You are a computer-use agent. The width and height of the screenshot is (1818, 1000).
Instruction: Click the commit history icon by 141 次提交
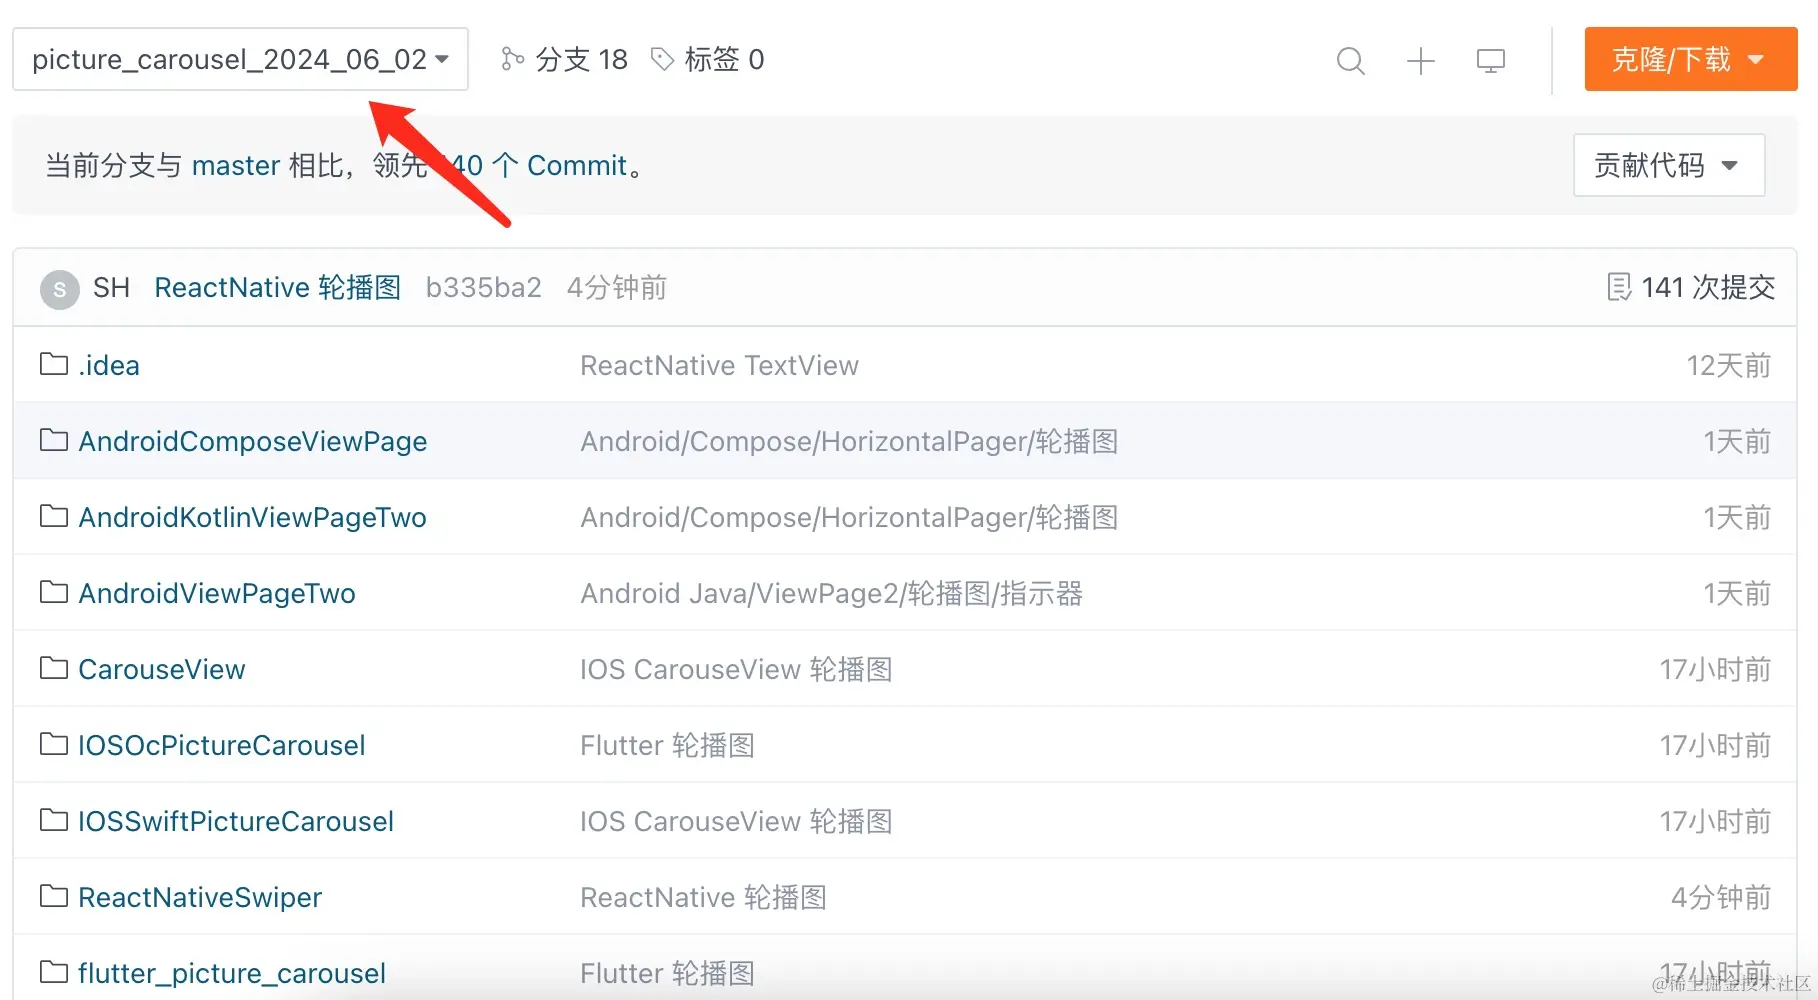click(x=1618, y=287)
